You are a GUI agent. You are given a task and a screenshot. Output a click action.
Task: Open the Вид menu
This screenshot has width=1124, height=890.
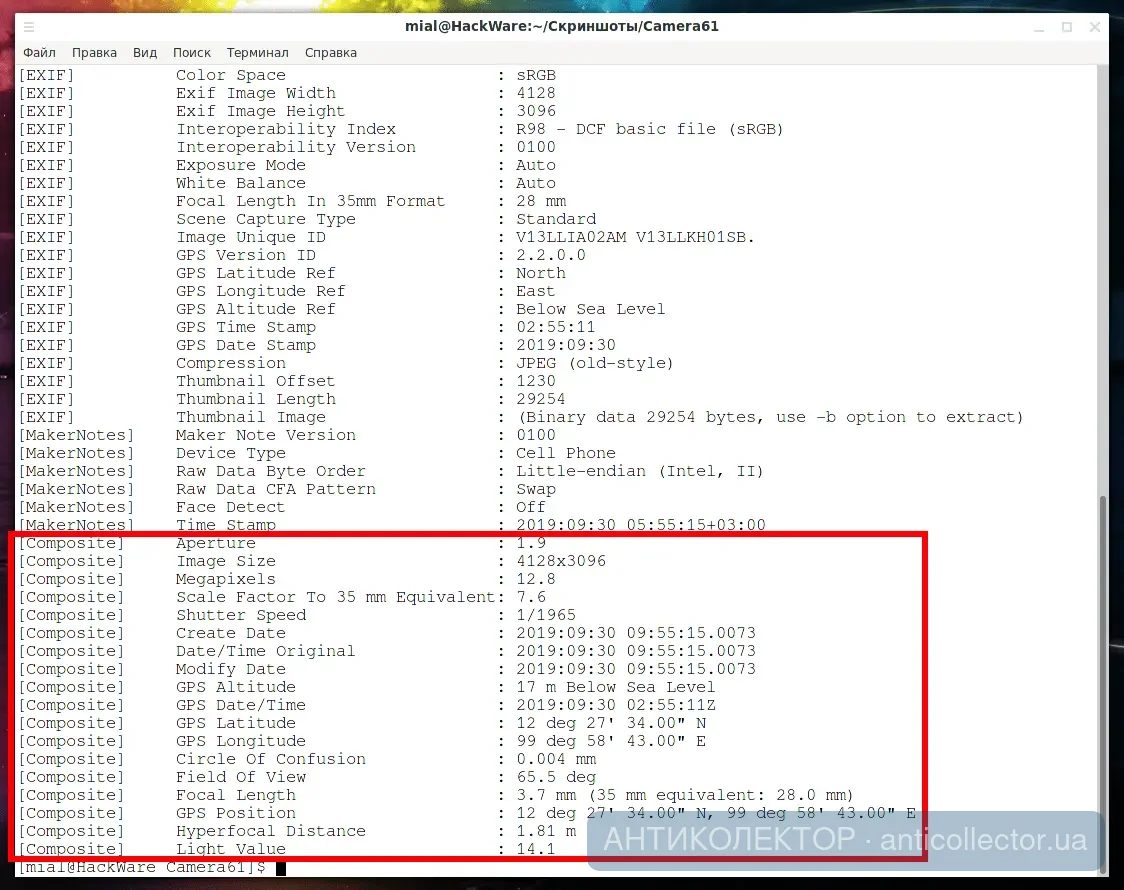click(x=144, y=52)
